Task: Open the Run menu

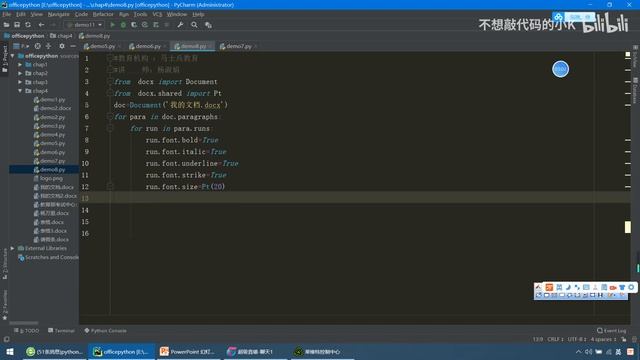Action: pyautogui.click(x=124, y=14)
